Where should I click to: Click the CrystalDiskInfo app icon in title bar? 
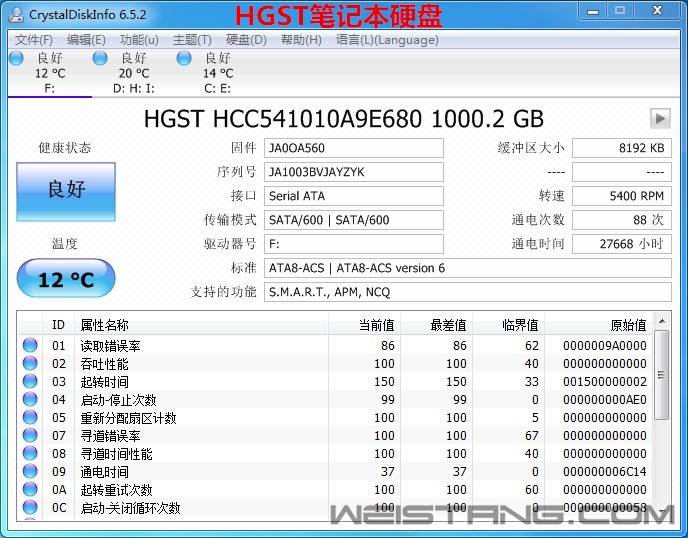click(16, 15)
